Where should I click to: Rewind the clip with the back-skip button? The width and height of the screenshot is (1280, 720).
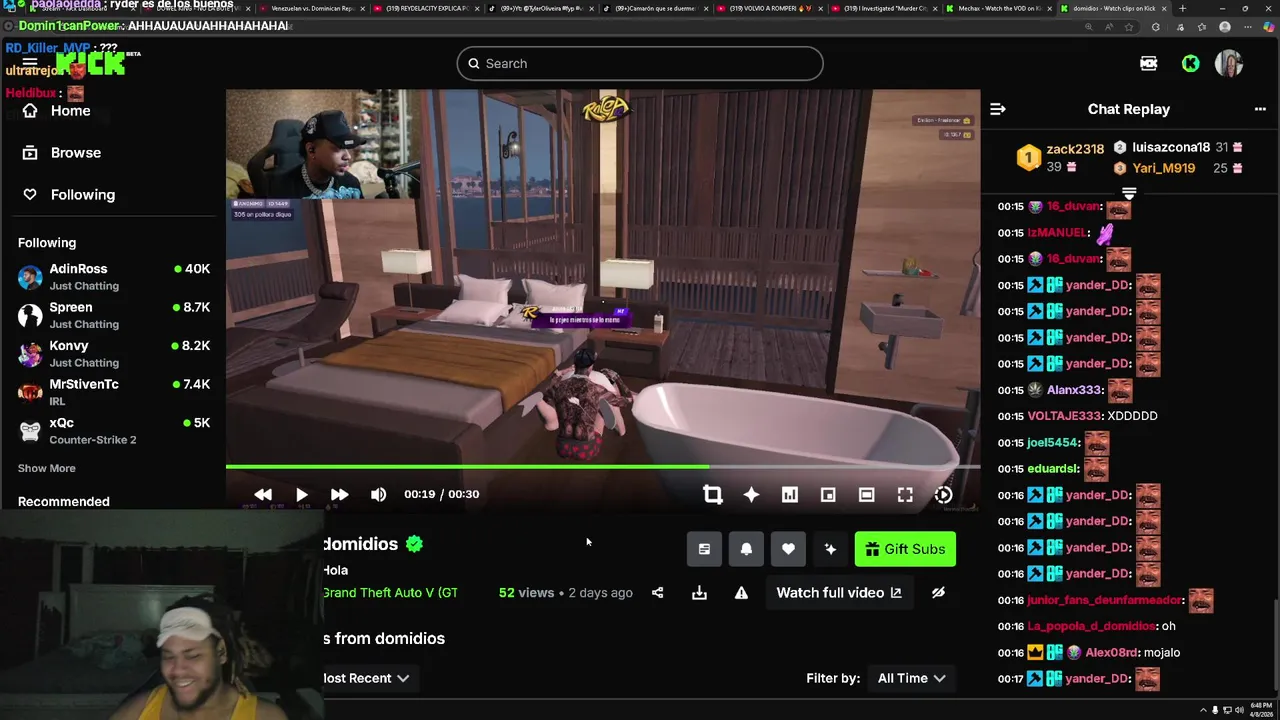pyautogui.click(x=263, y=494)
